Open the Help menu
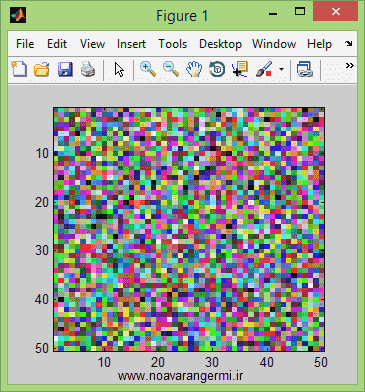 coord(319,44)
